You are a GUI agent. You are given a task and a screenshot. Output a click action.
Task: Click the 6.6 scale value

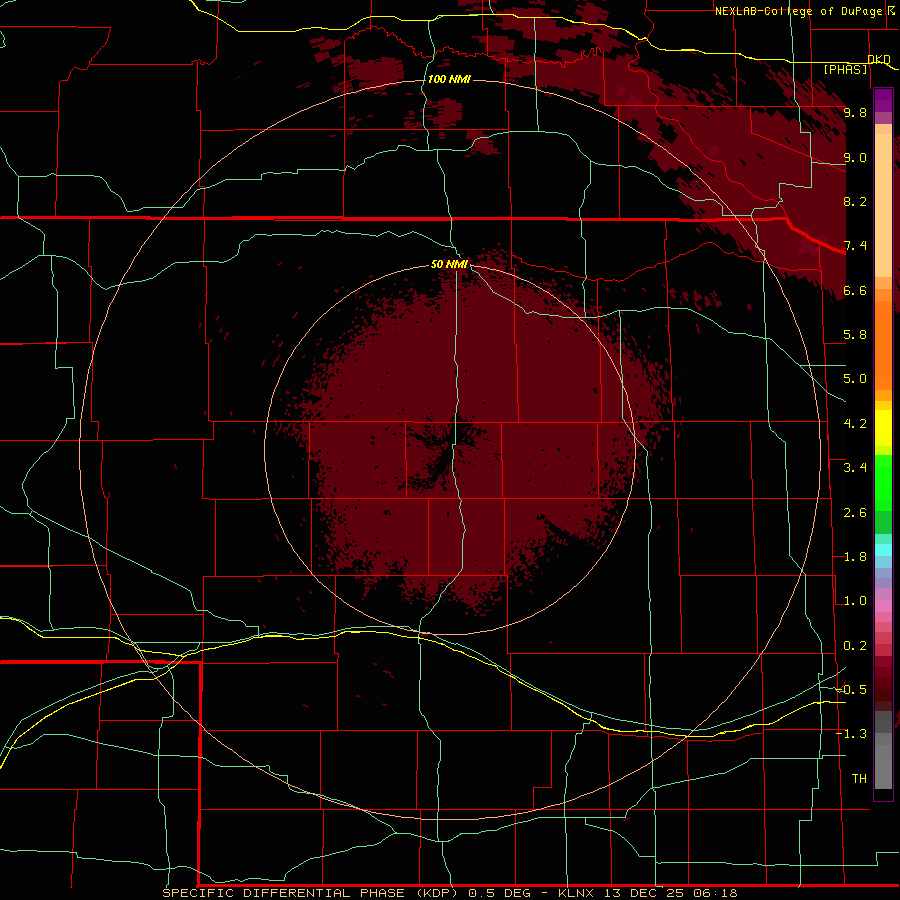tap(855, 290)
